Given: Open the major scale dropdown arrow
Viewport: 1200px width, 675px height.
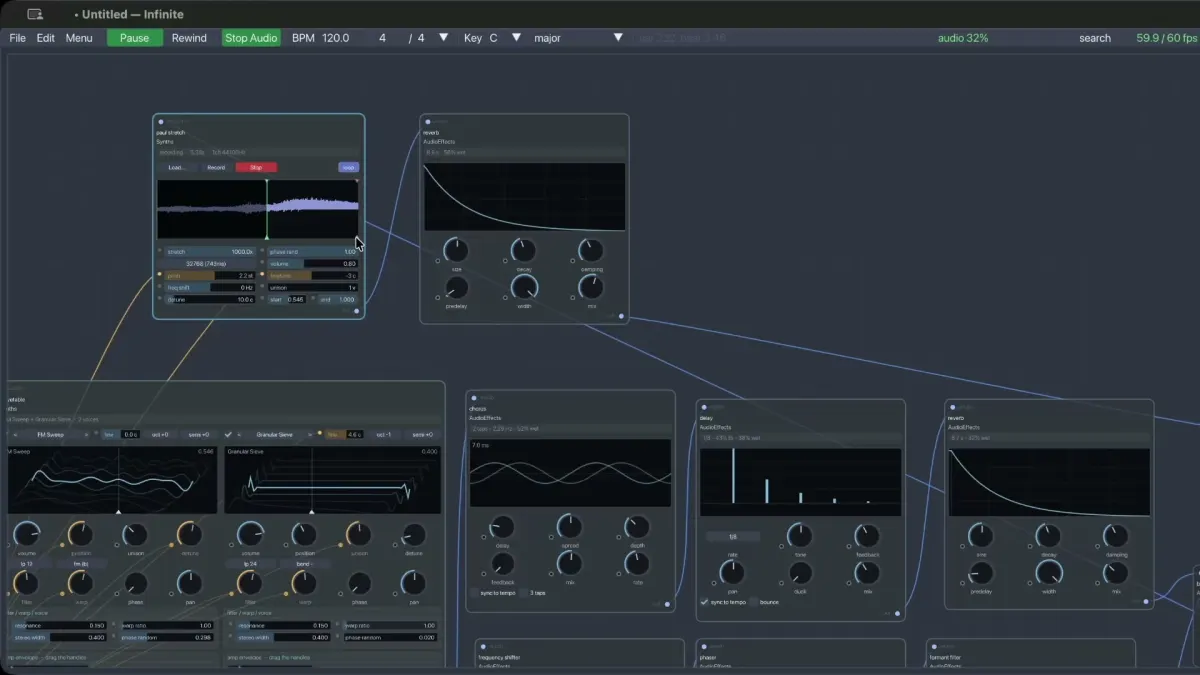Looking at the screenshot, I should pyautogui.click(x=618, y=38).
